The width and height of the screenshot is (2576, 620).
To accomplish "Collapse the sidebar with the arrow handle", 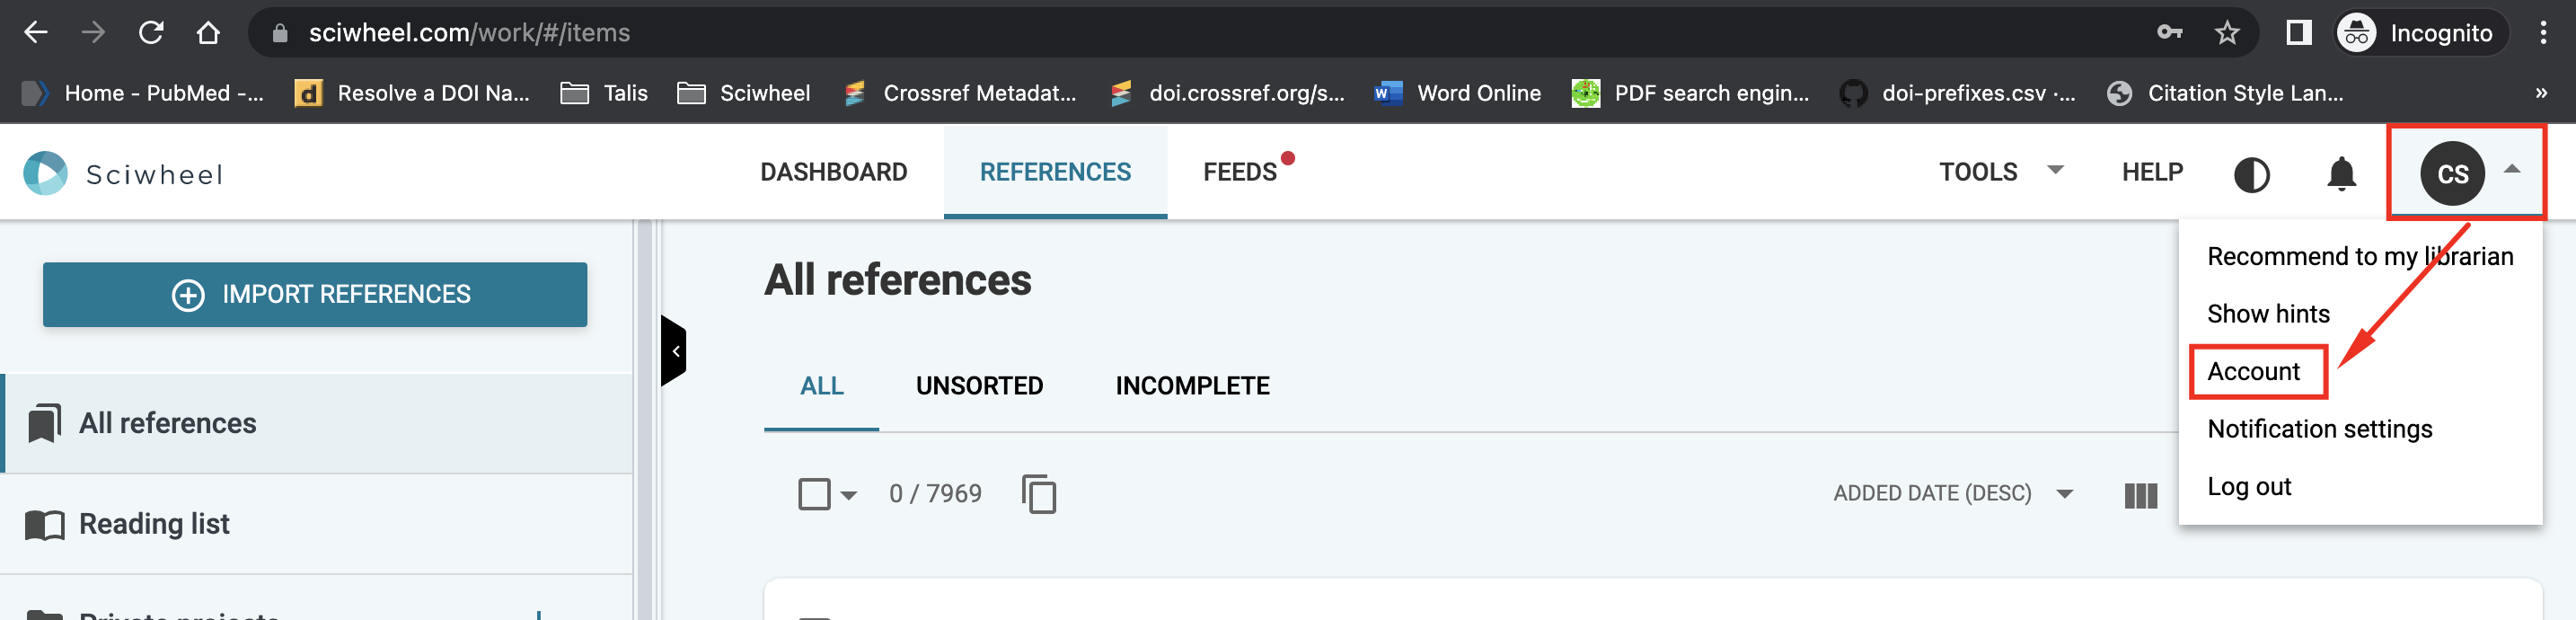I will click(x=674, y=351).
